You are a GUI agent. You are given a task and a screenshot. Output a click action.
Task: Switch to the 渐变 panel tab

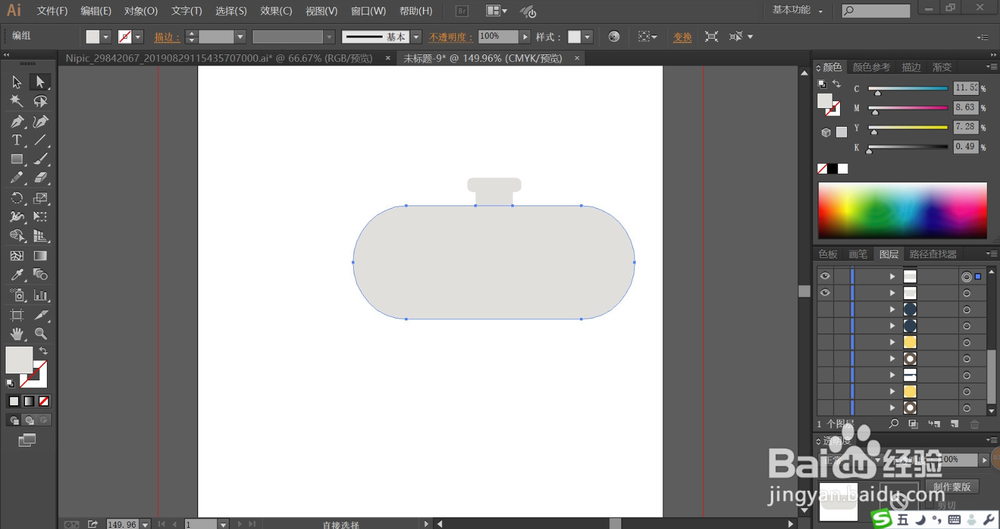point(941,67)
